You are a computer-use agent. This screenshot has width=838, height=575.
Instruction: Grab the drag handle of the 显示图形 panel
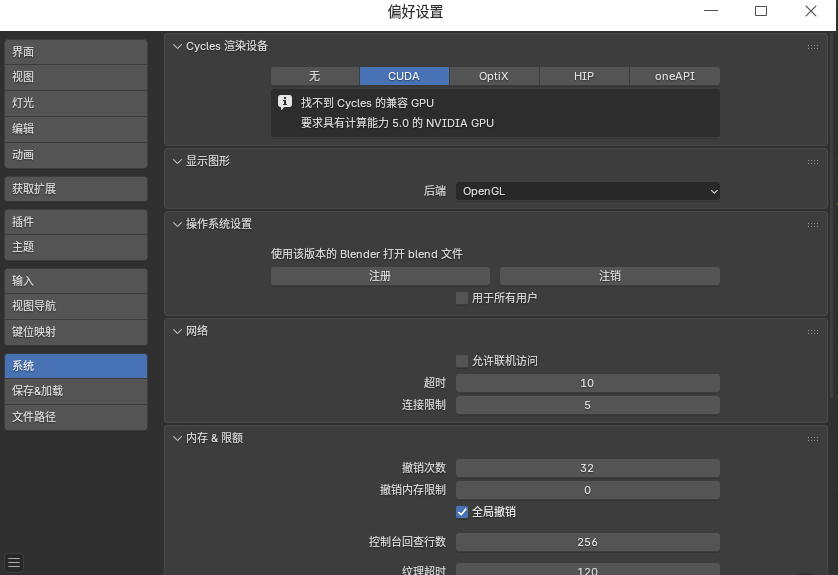(813, 162)
